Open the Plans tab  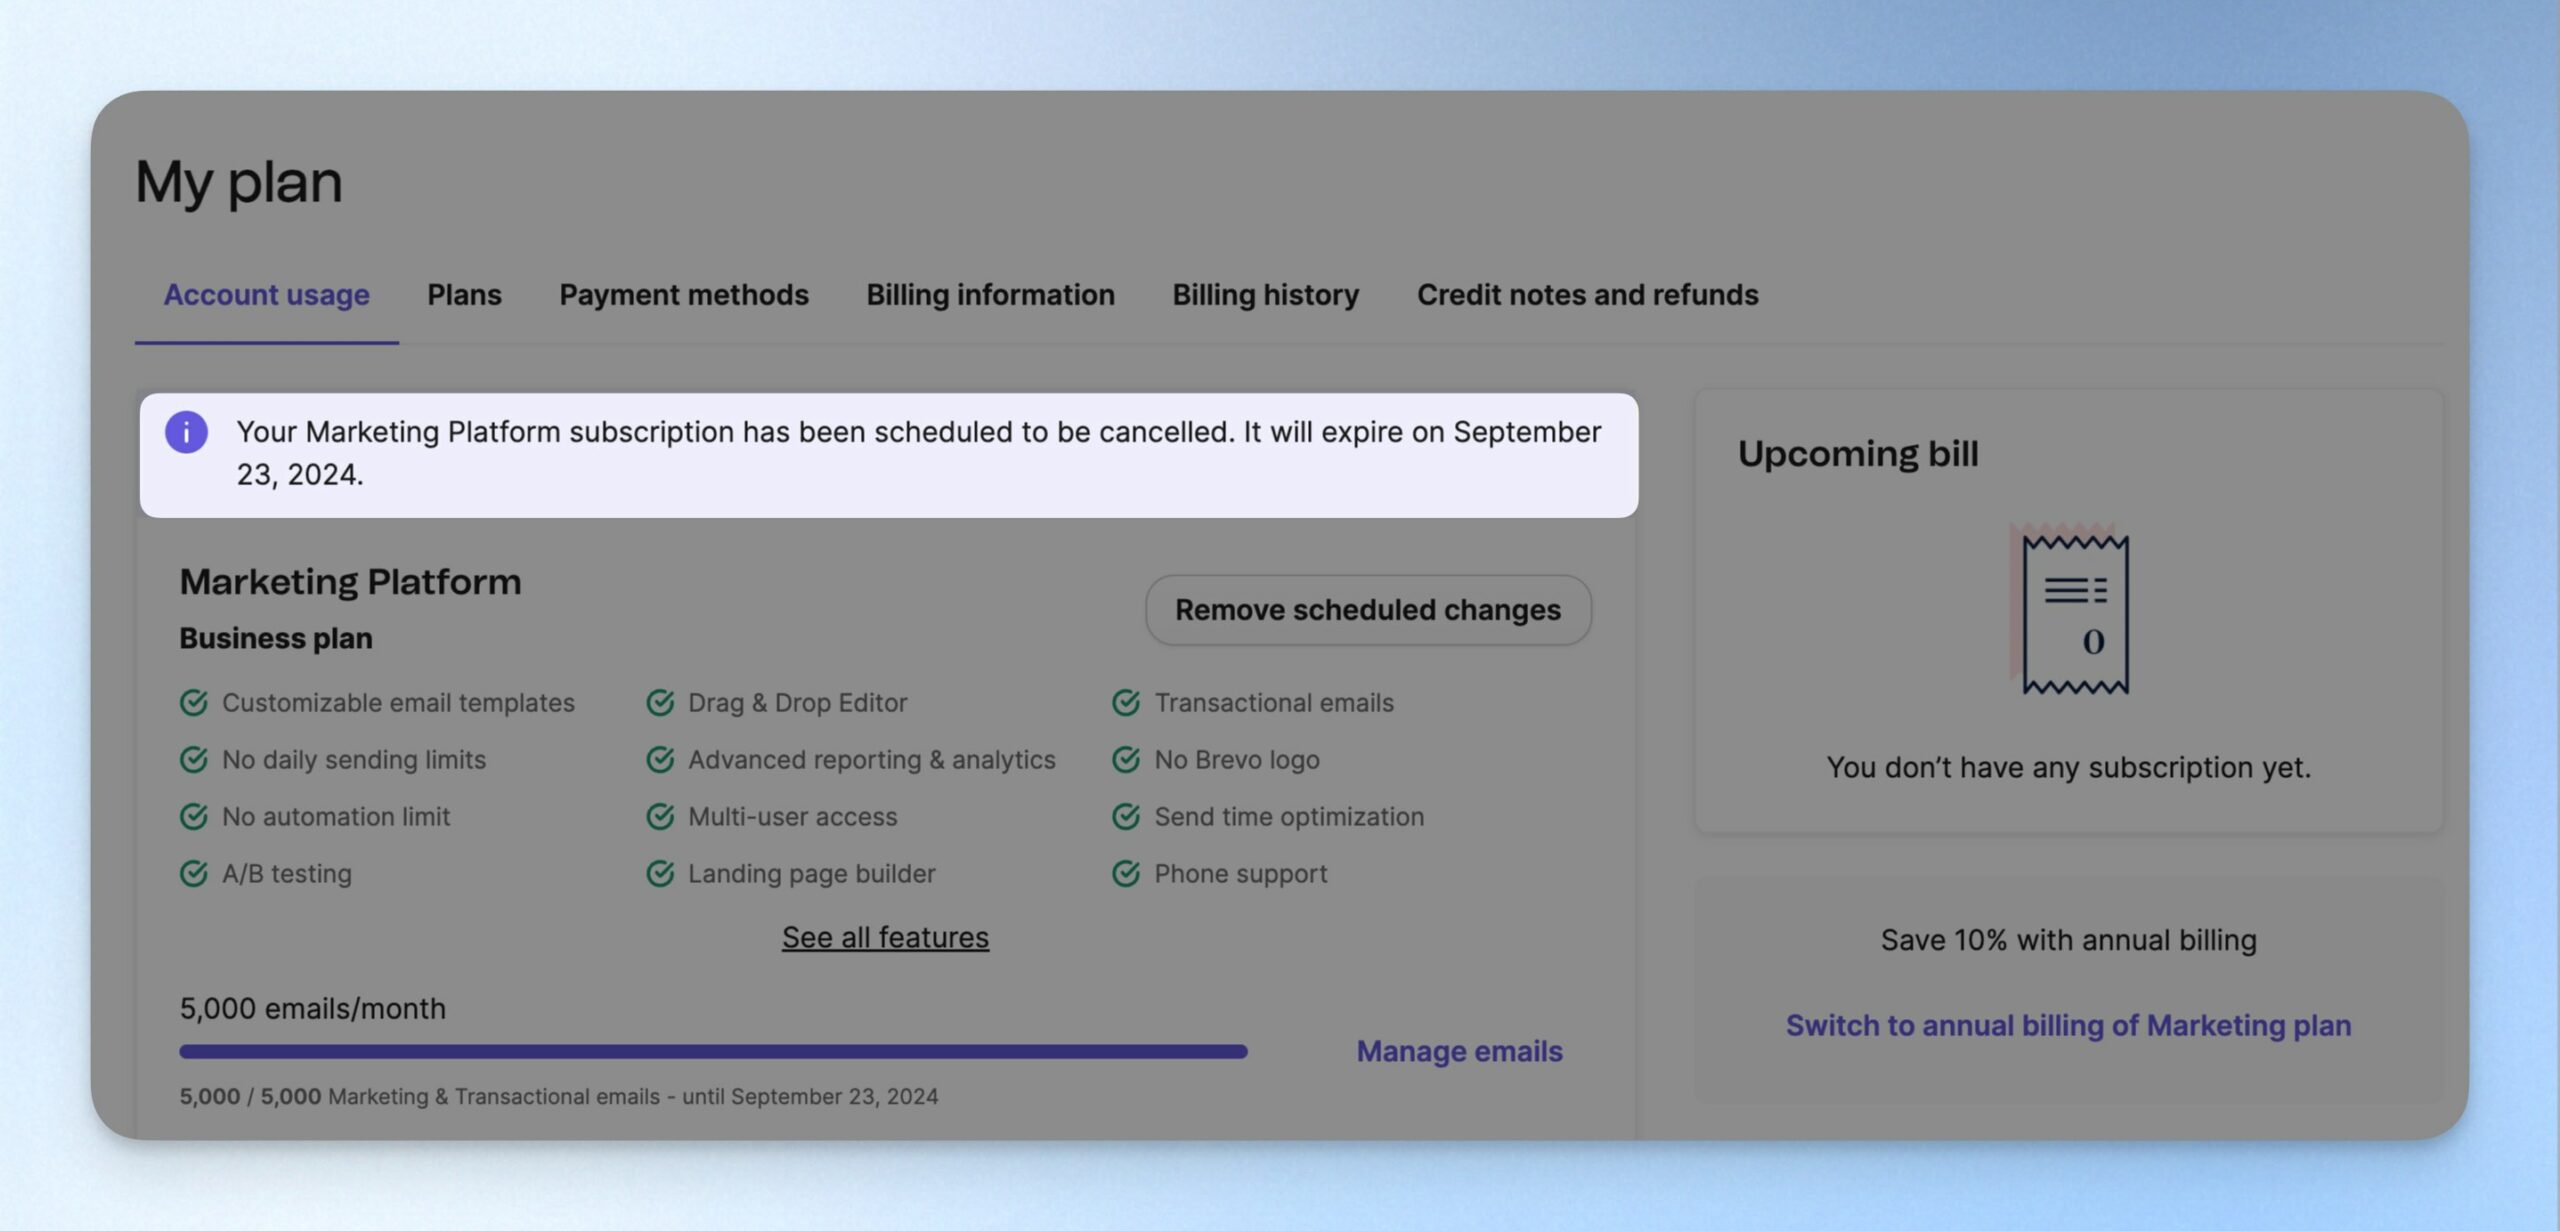[x=464, y=295]
